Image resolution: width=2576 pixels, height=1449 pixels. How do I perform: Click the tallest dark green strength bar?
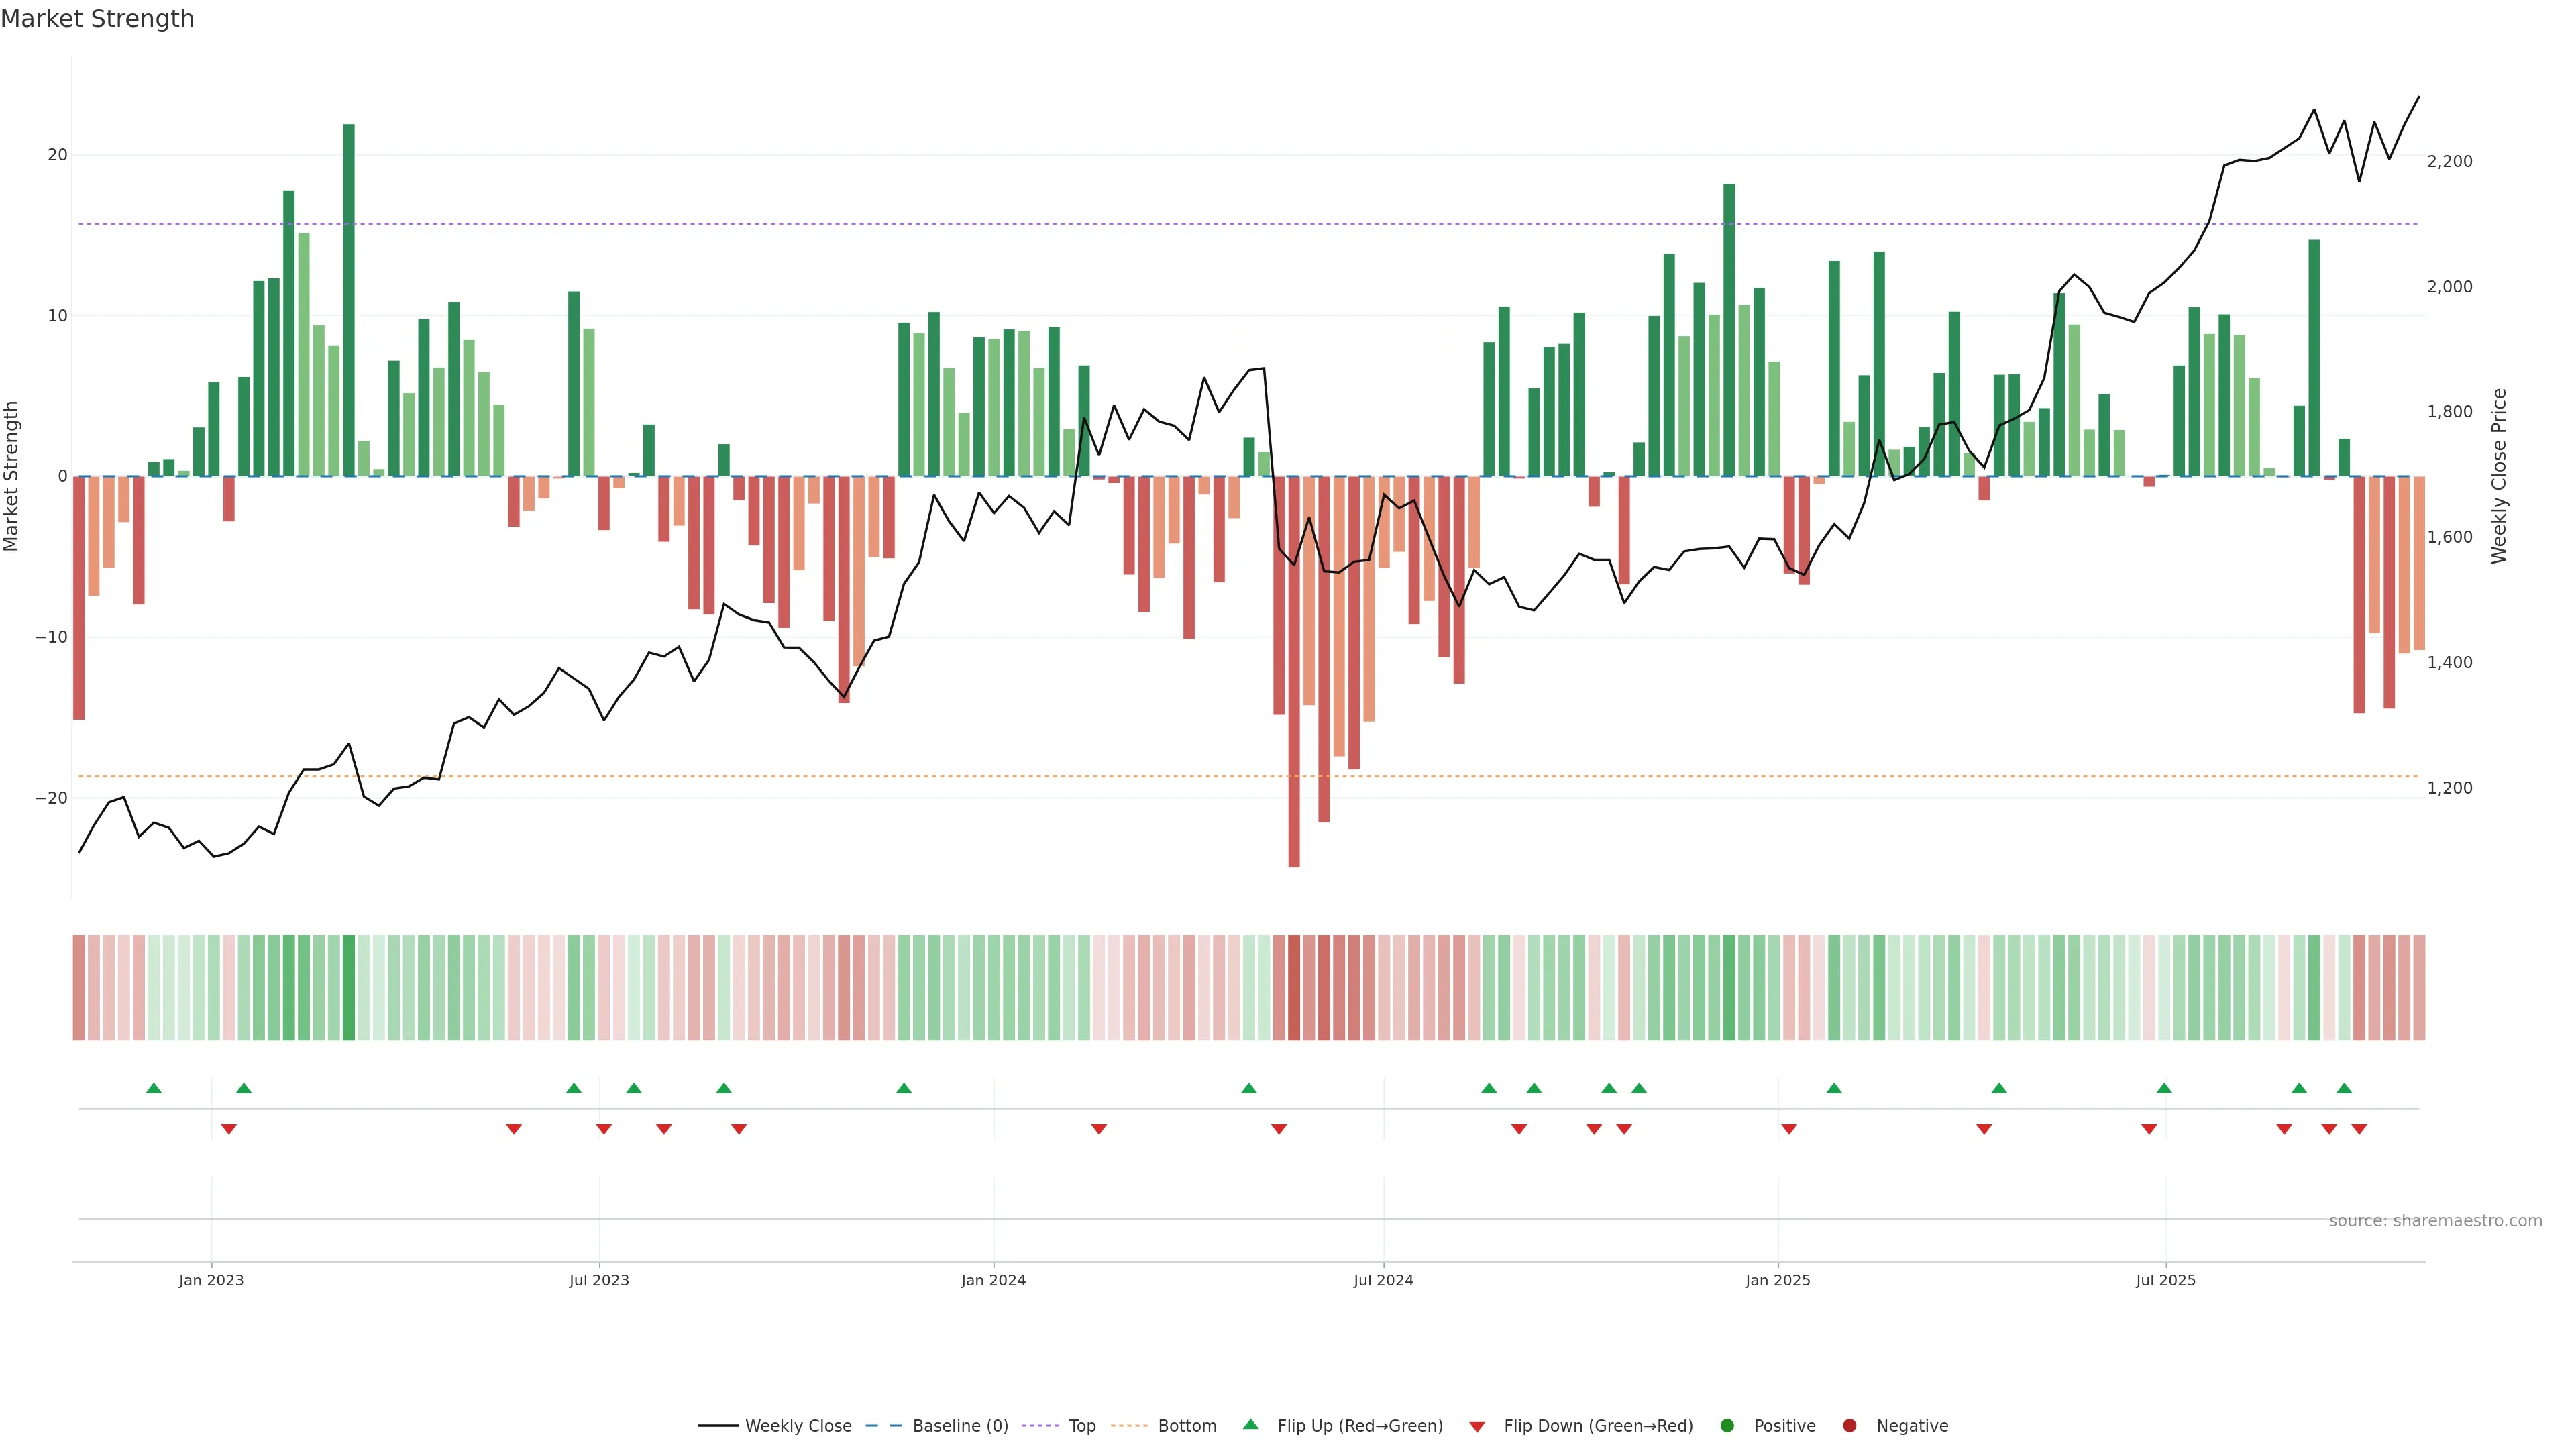[349, 300]
